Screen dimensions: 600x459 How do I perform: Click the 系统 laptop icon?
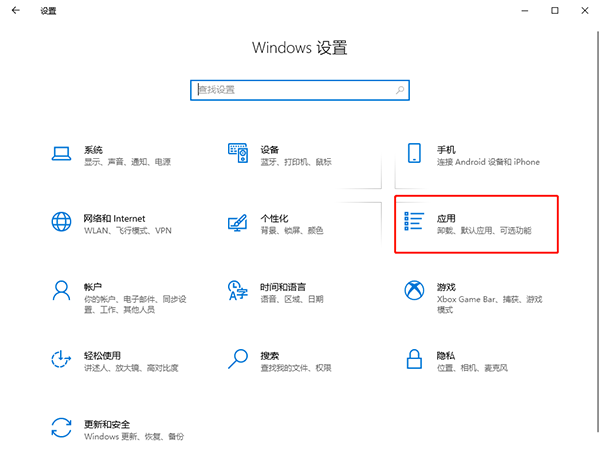tap(61, 154)
